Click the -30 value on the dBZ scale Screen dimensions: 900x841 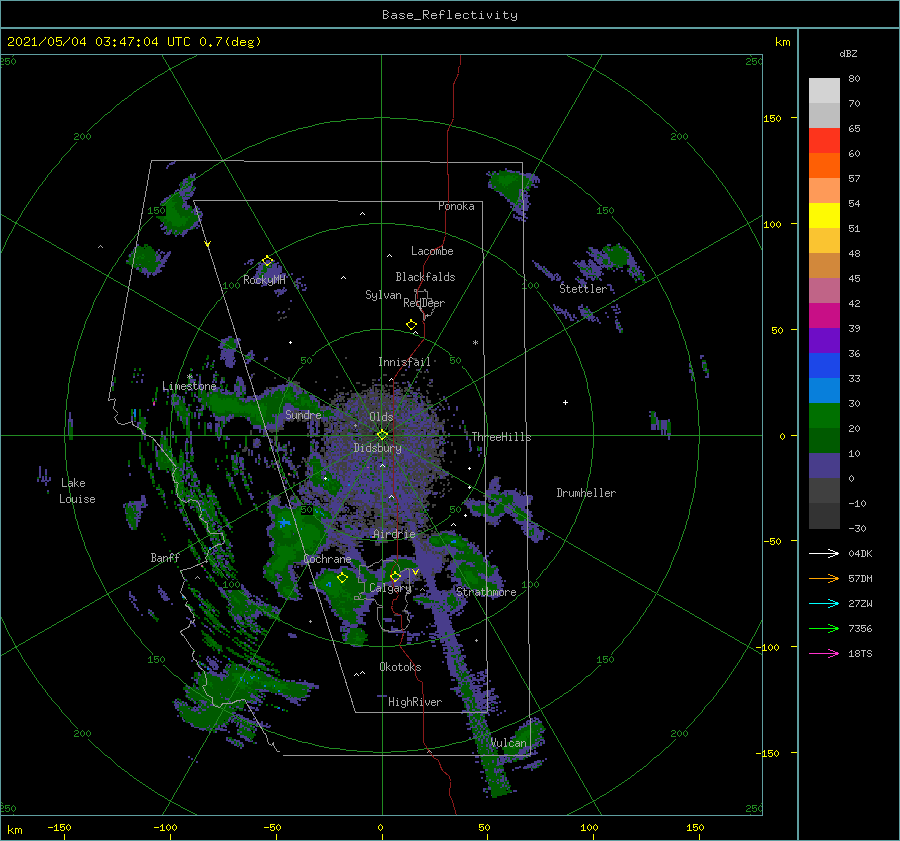(857, 528)
